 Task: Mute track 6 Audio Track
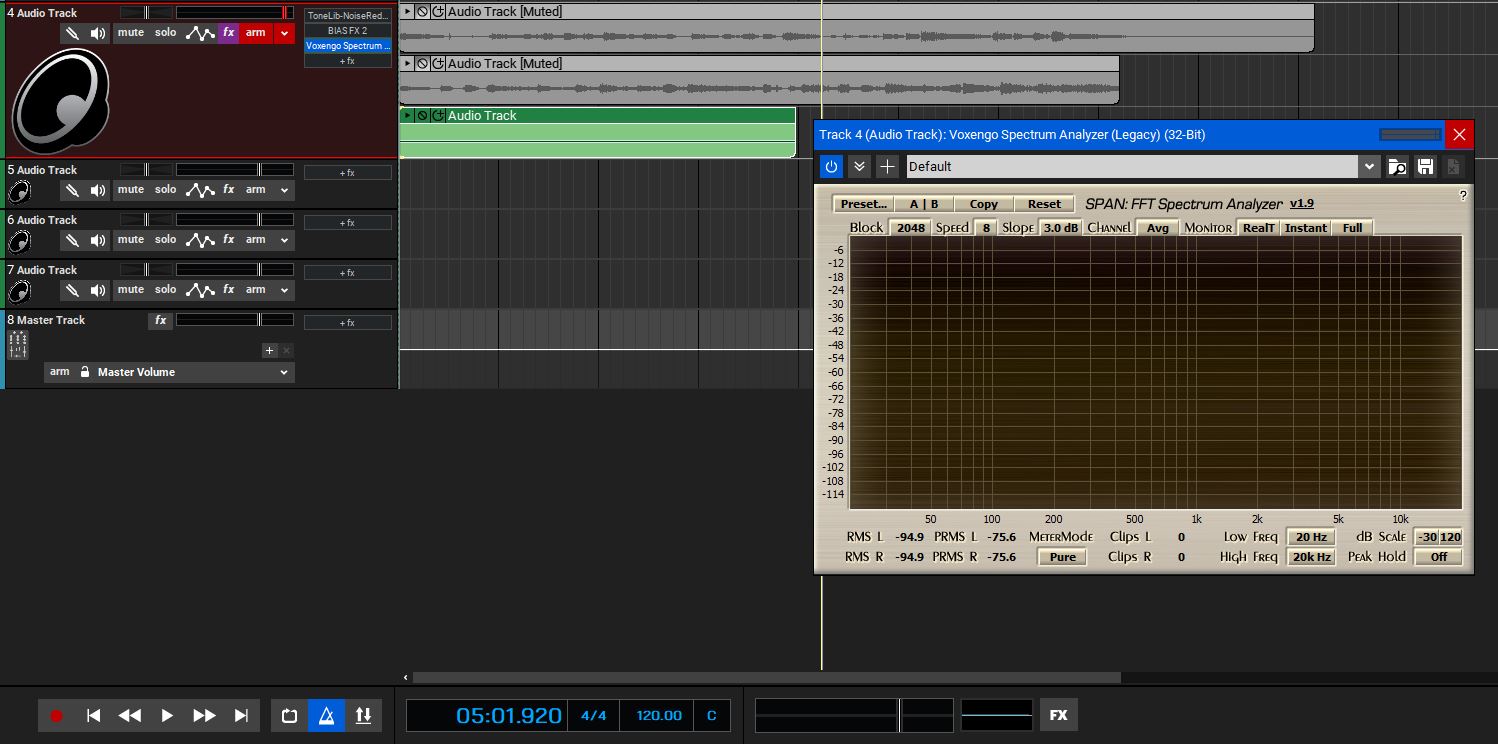tap(130, 240)
